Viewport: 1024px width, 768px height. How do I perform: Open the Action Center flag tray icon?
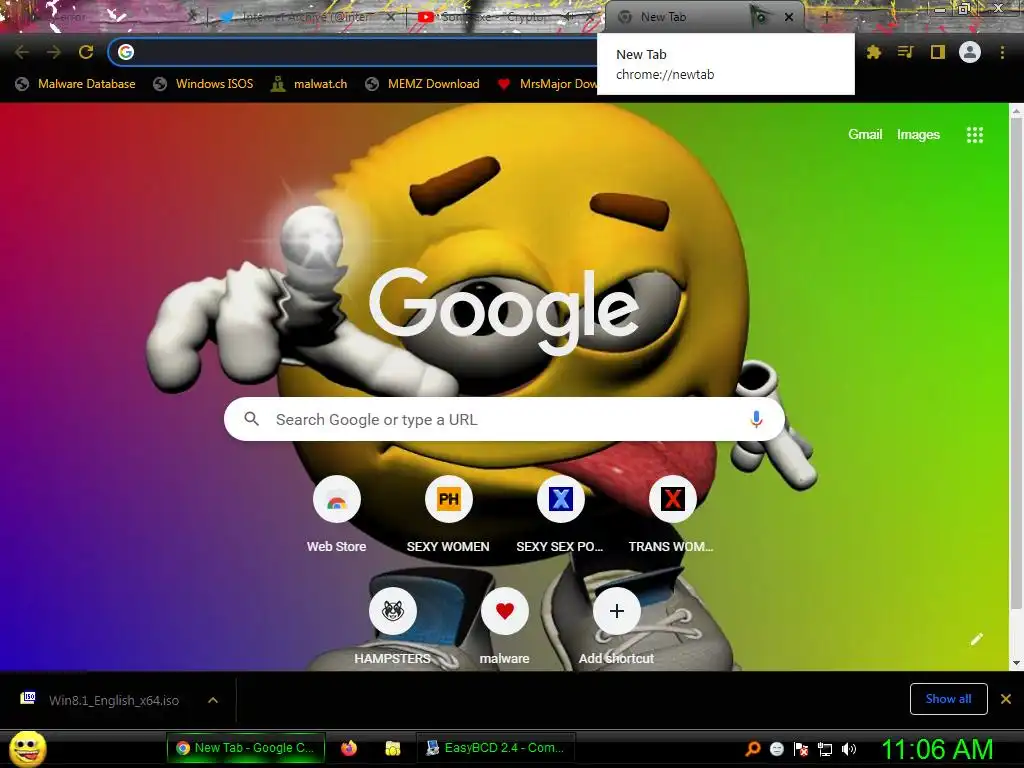coord(801,748)
